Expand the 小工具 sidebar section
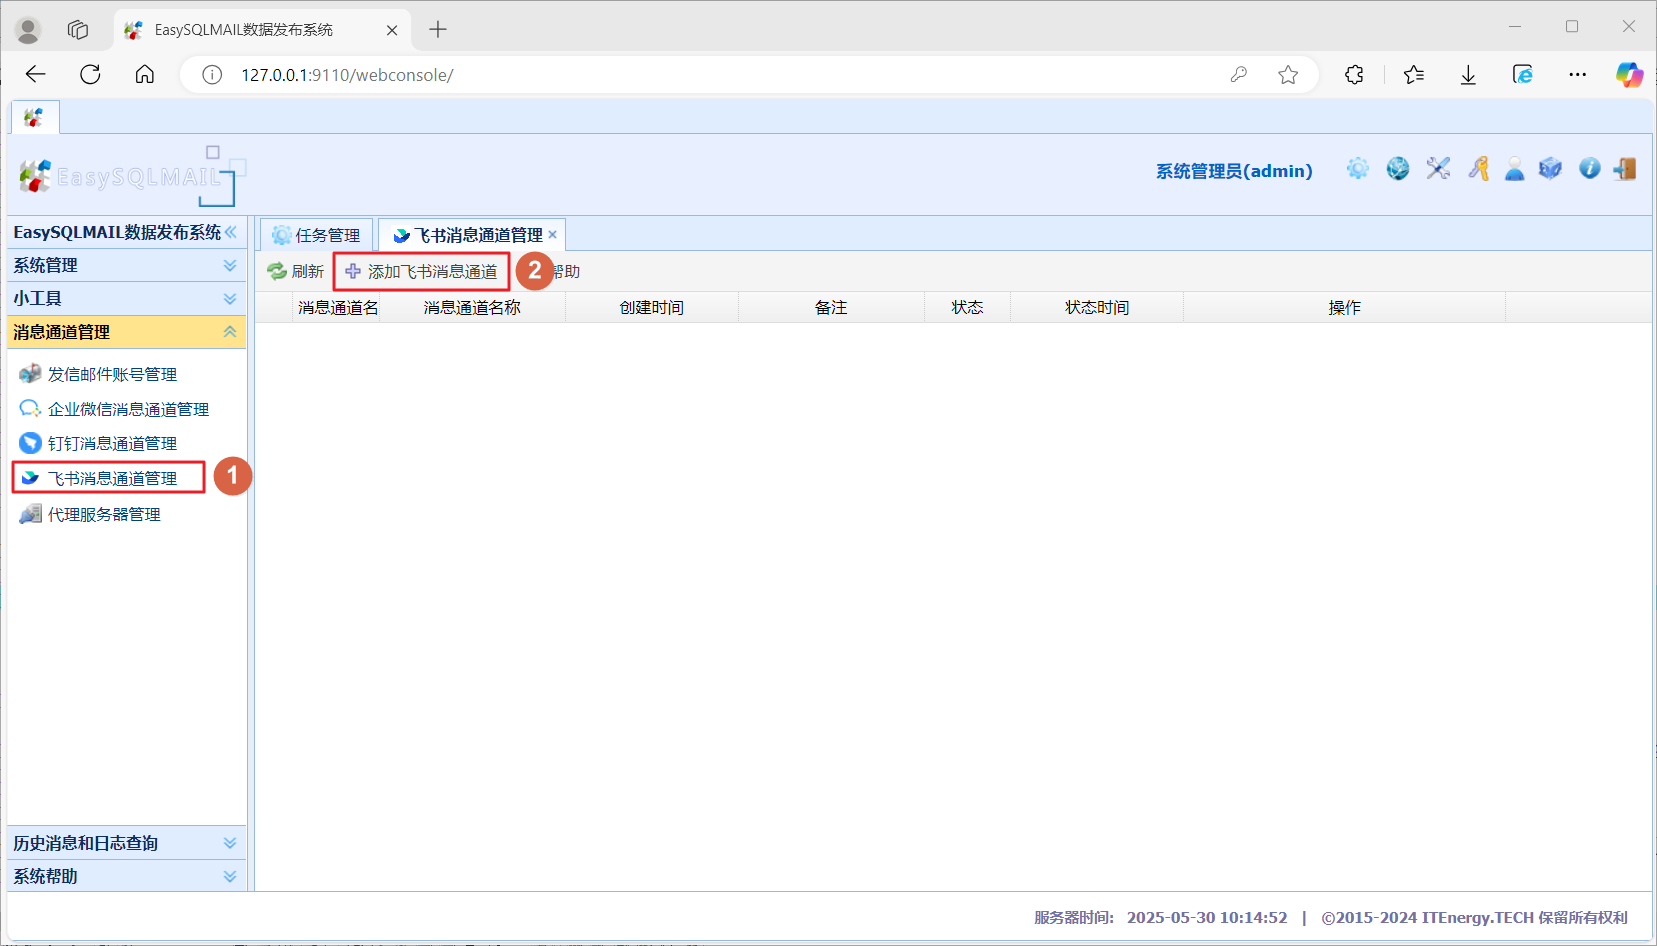The width and height of the screenshot is (1657, 946). point(125,298)
